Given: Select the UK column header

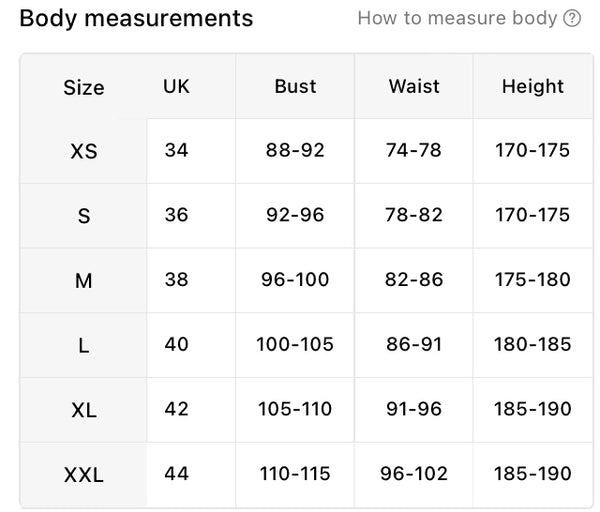Looking at the screenshot, I should (176, 86).
